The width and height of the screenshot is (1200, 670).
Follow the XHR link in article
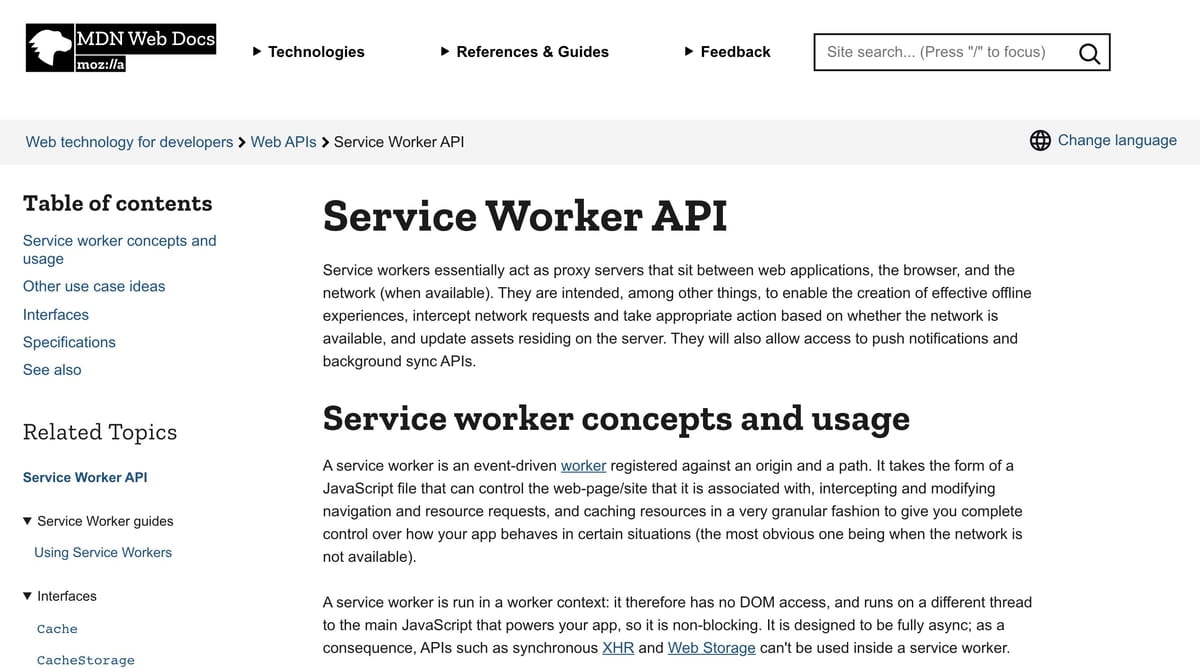tap(618, 648)
